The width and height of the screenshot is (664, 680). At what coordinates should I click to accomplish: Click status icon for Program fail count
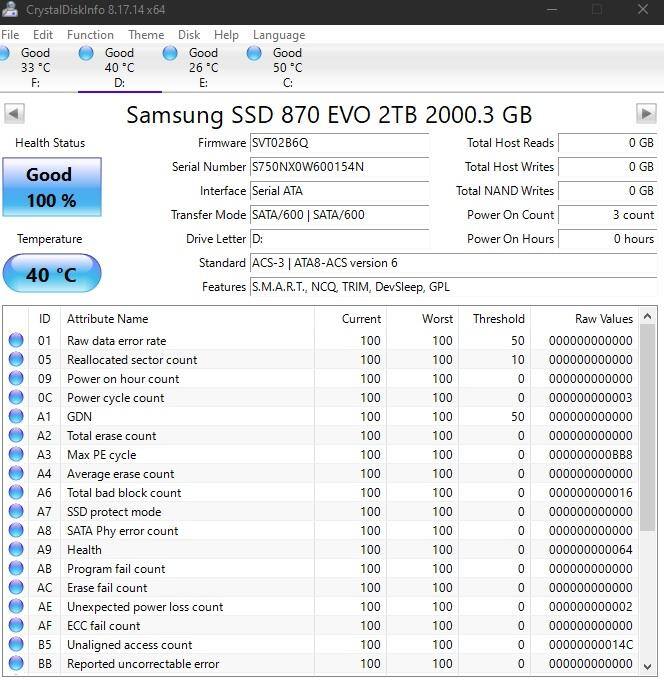16,569
